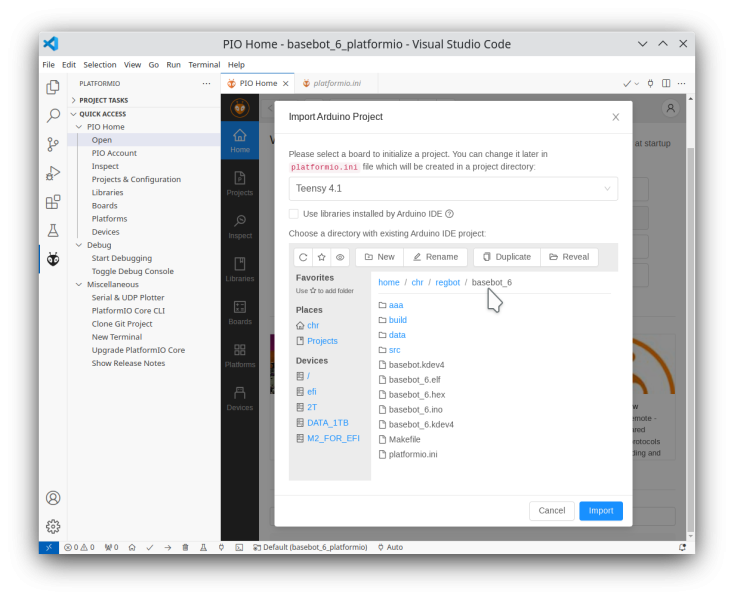Viewport: 734px width, 600px height.
Task: Open the Extensions view icon
Action: point(53,201)
